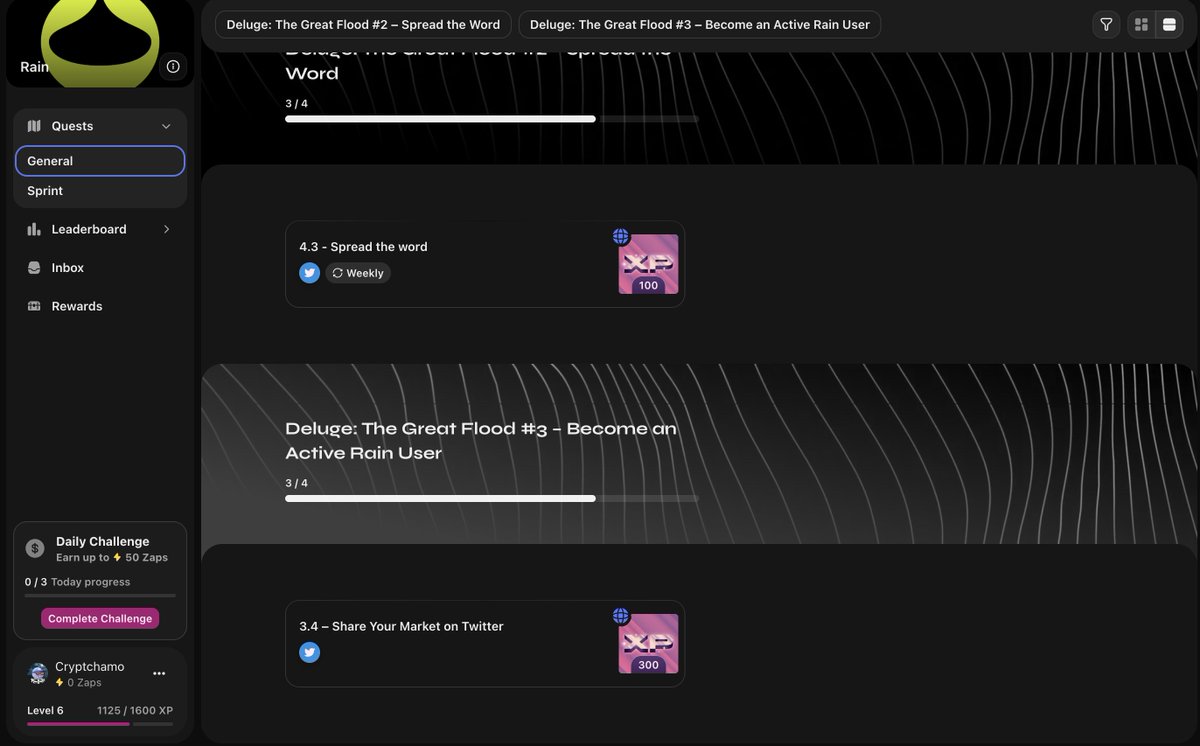This screenshot has height=746, width=1200.
Task: Click globe icon on 3.4 quest
Action: pyautogui.click(x=621, y=616)
